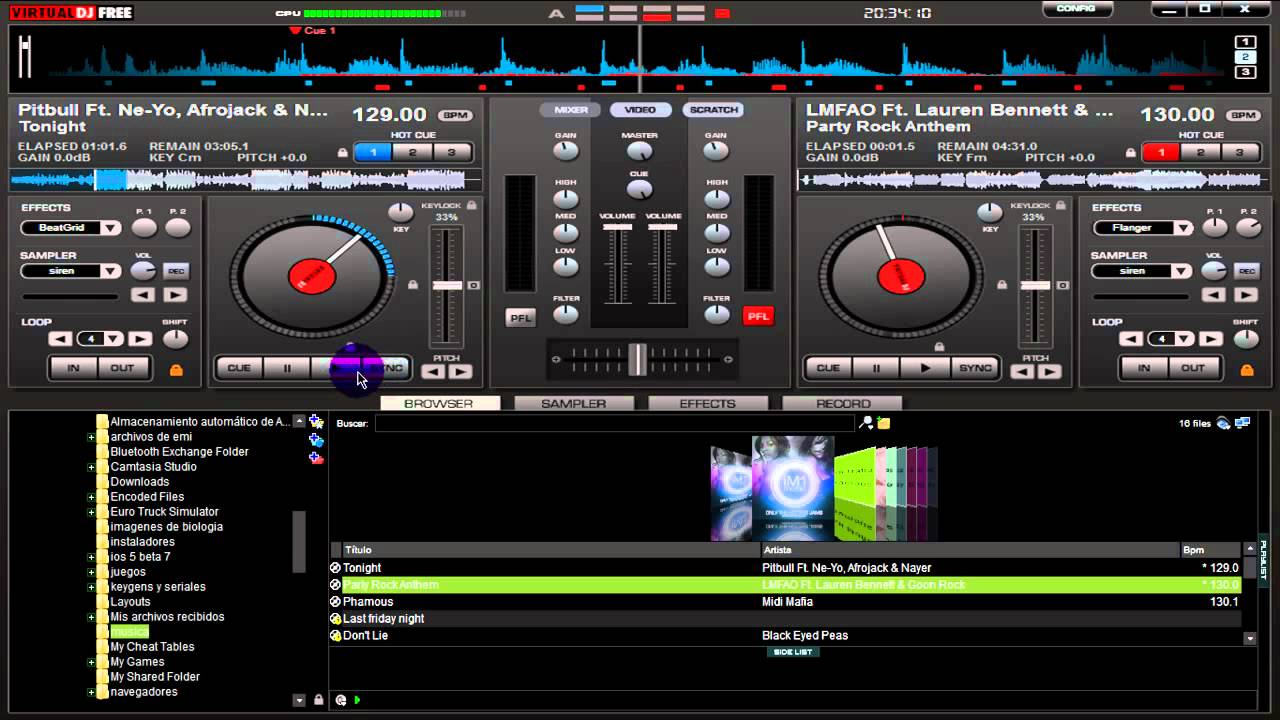The width and height of the screenshot is (1280, 720).
Task: Toggle the left channel PFL button
Action: click(521, 317)
